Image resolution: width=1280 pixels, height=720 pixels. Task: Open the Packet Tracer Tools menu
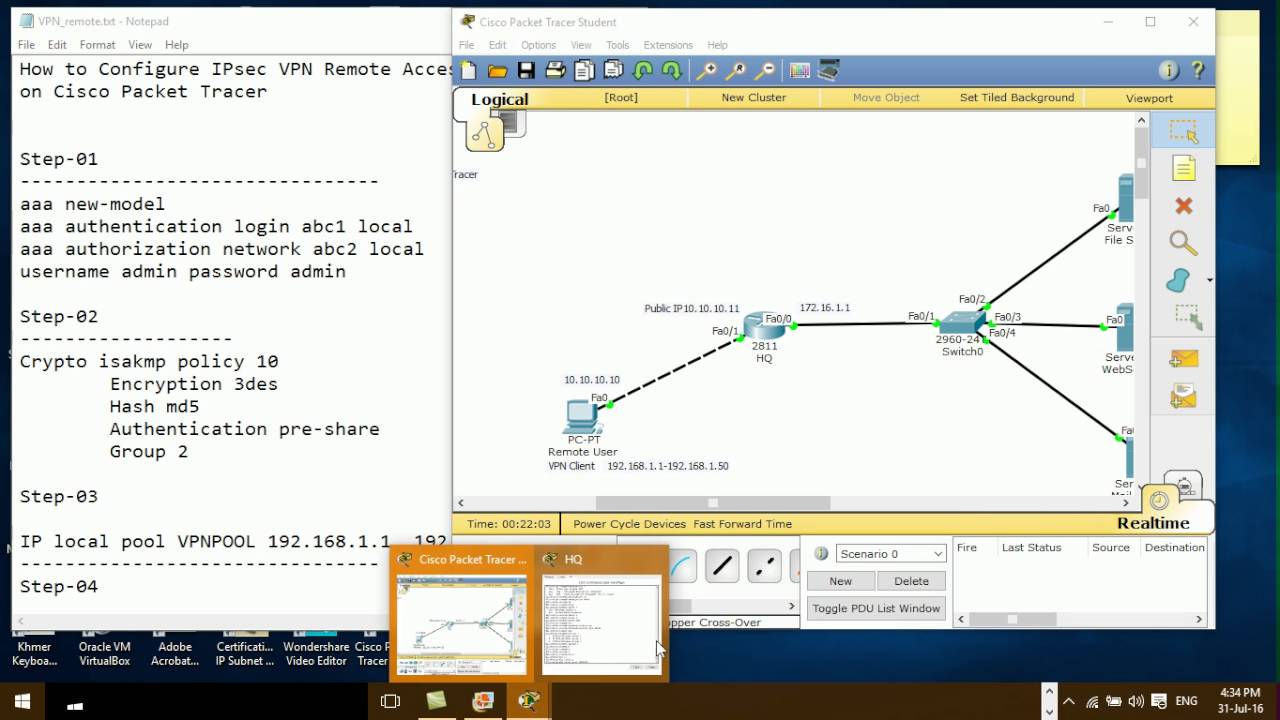[x=618, y=45]
